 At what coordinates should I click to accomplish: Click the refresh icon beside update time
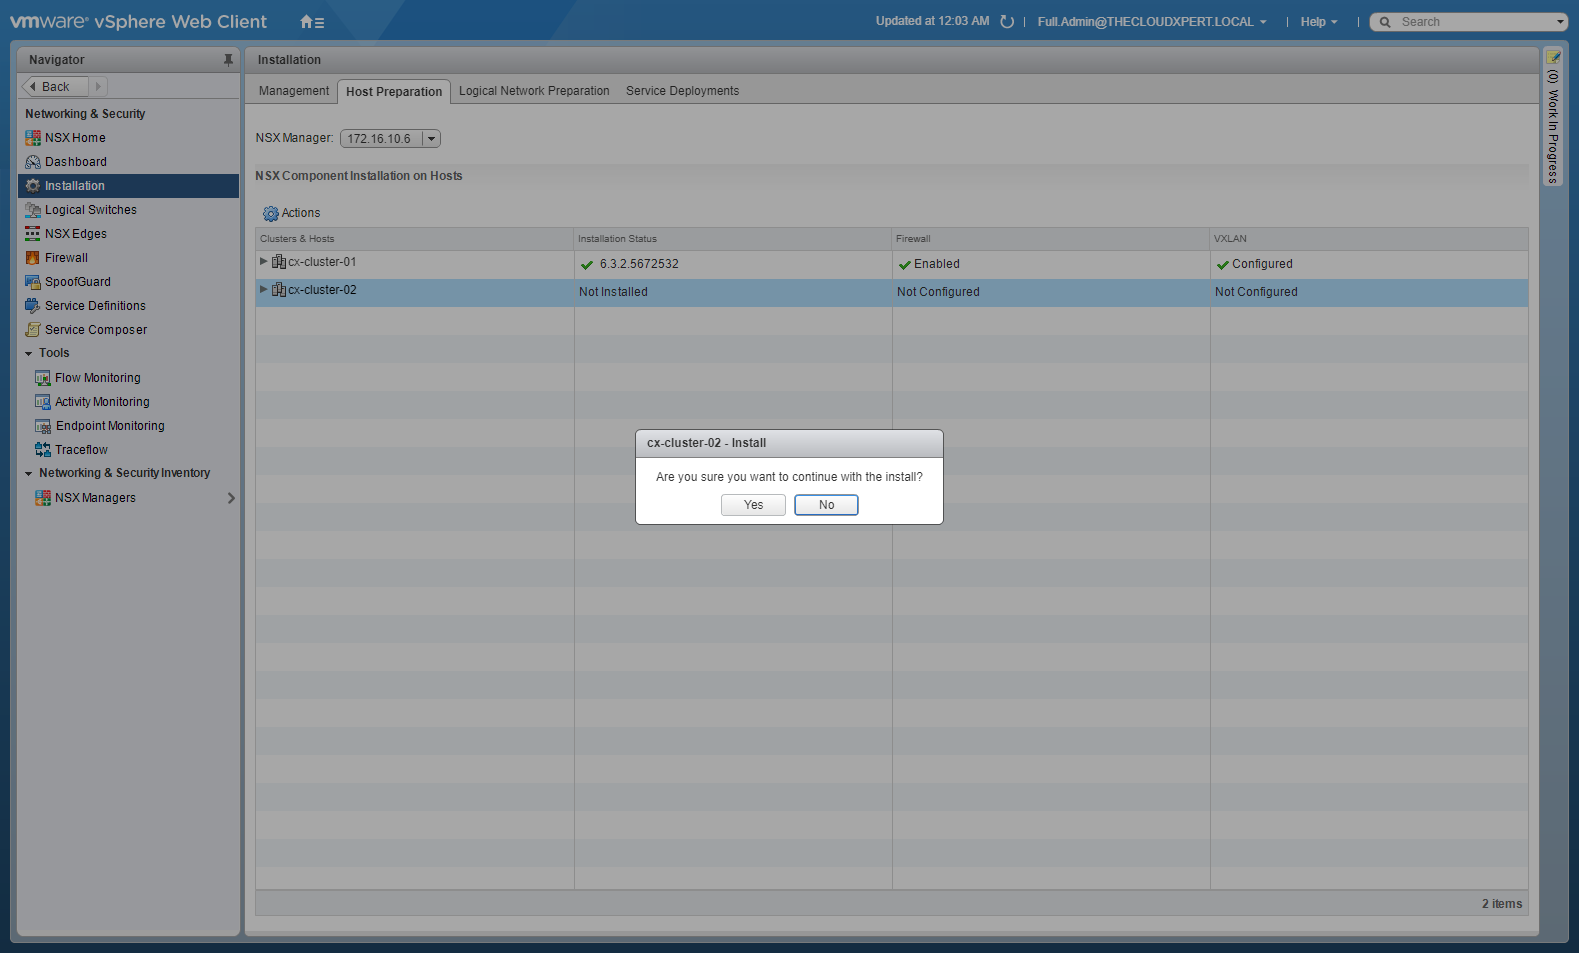pos(1007,22)
